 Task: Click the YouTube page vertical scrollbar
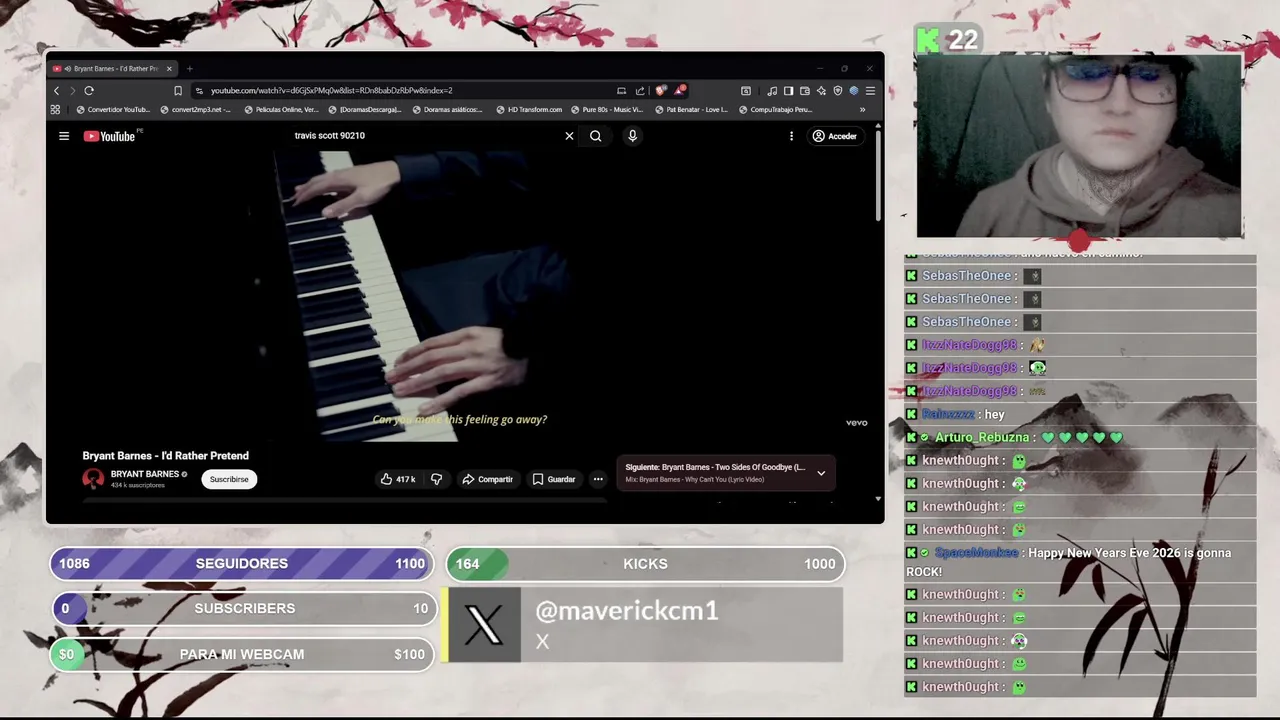click(878, 175)
